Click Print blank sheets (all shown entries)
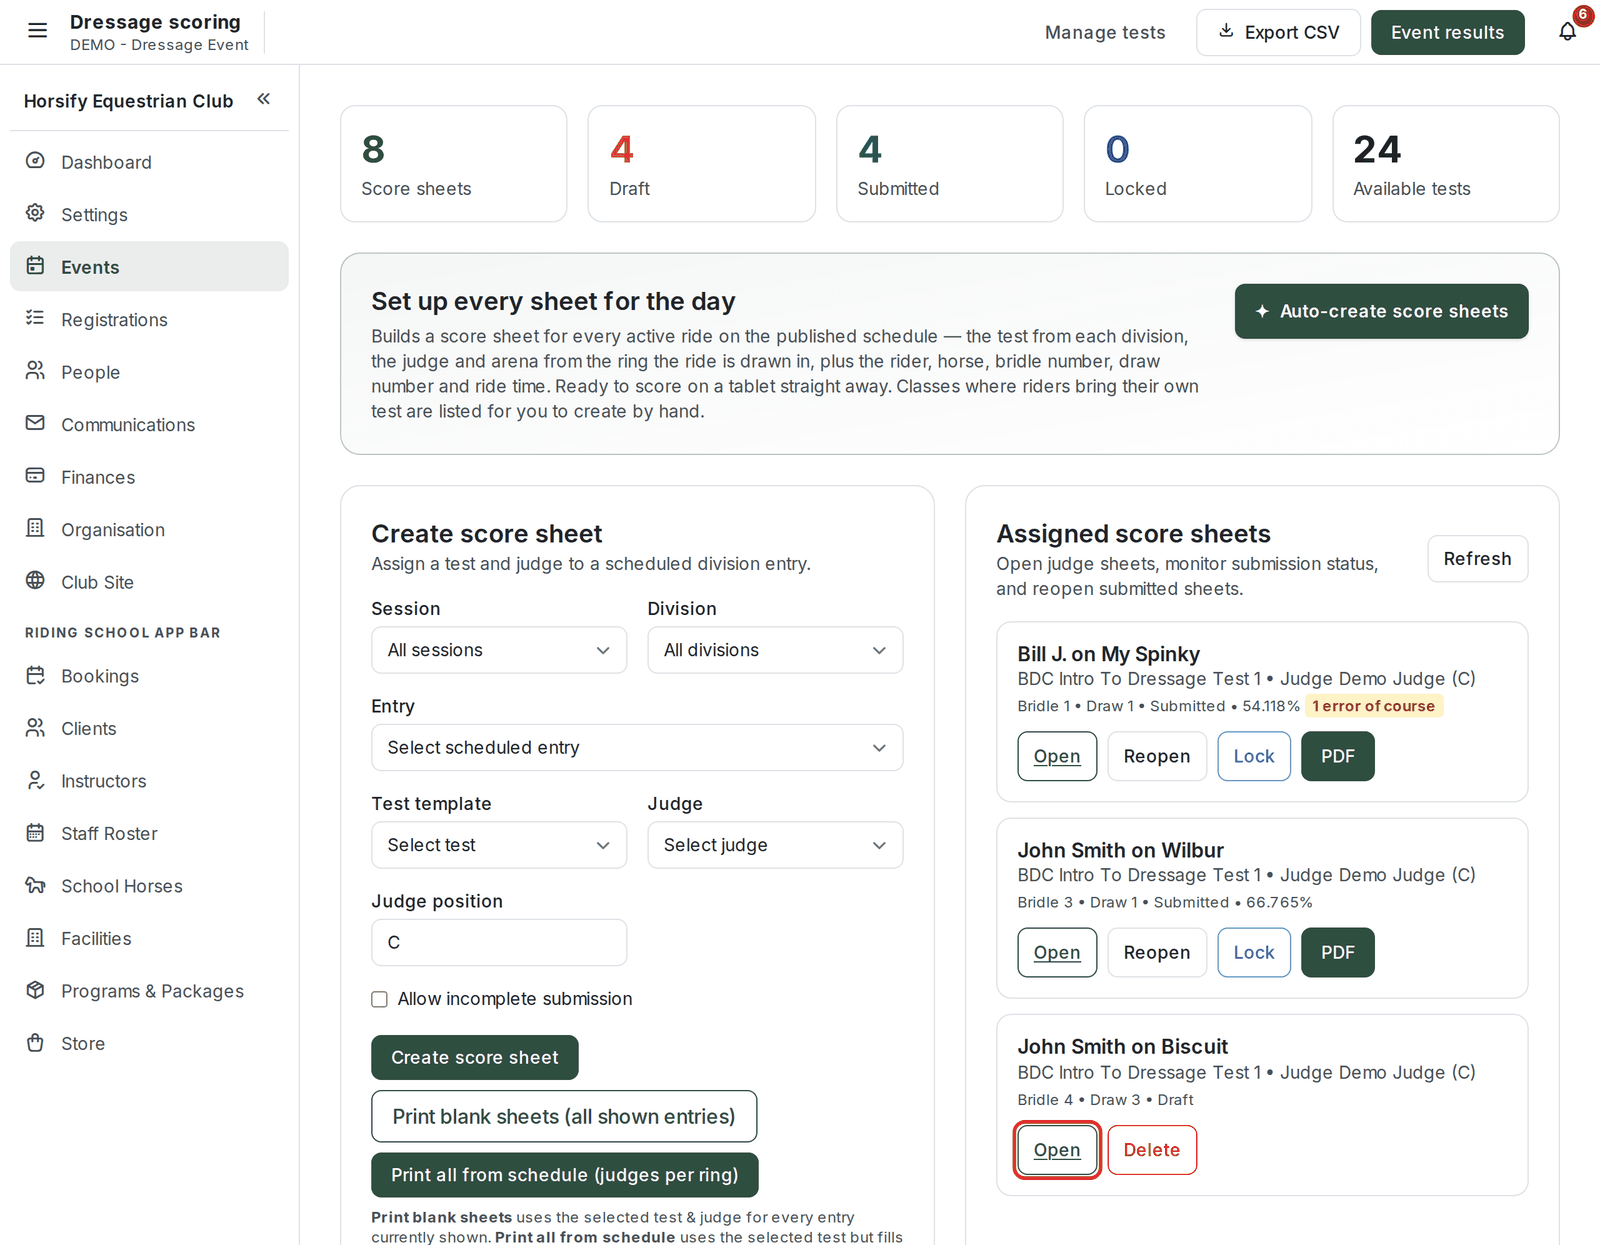Viewport: 1600px width, 1245px height. [x=564, y=1116]
